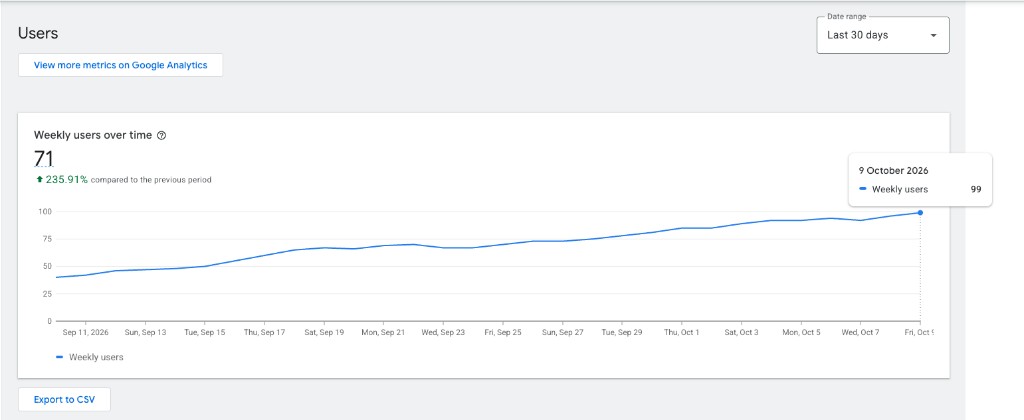The width and height of the screenshot is (1024, 420).
Task: Click the green up arrow trend icon
Action: pos(39,180)
